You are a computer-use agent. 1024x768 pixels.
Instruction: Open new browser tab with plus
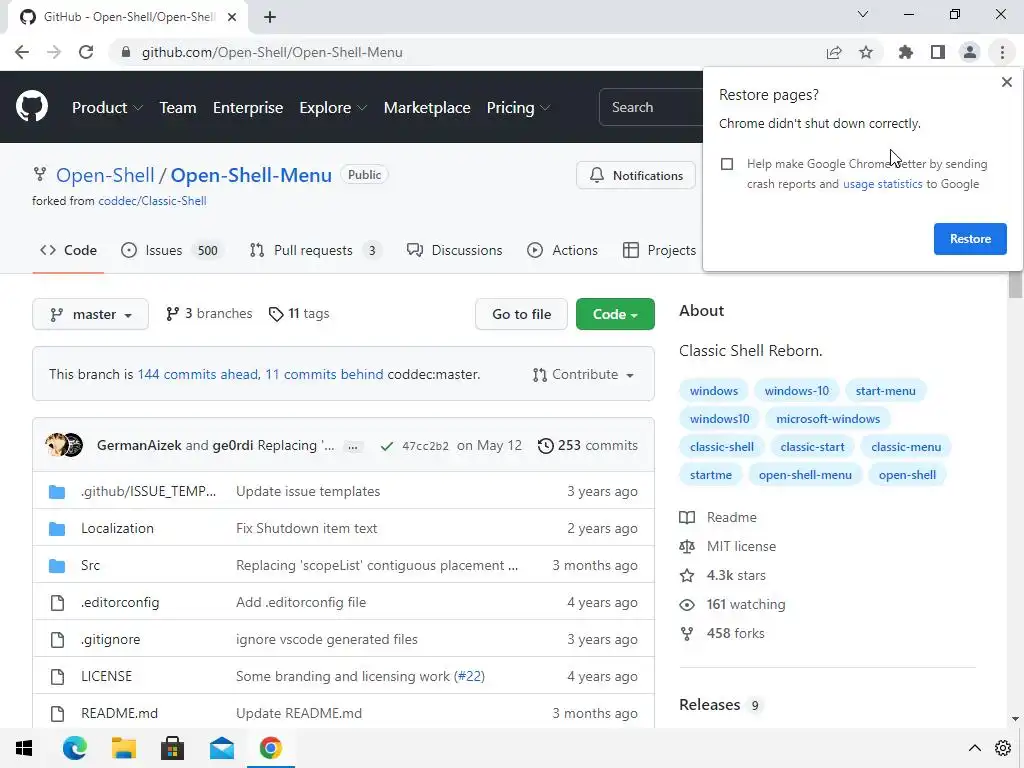270,17
